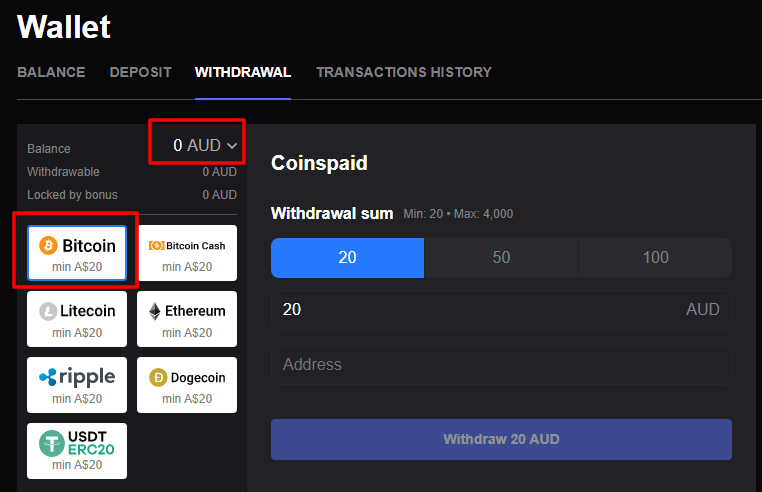Click the chevron next to 0 AUD

click(x=233, y=146)
